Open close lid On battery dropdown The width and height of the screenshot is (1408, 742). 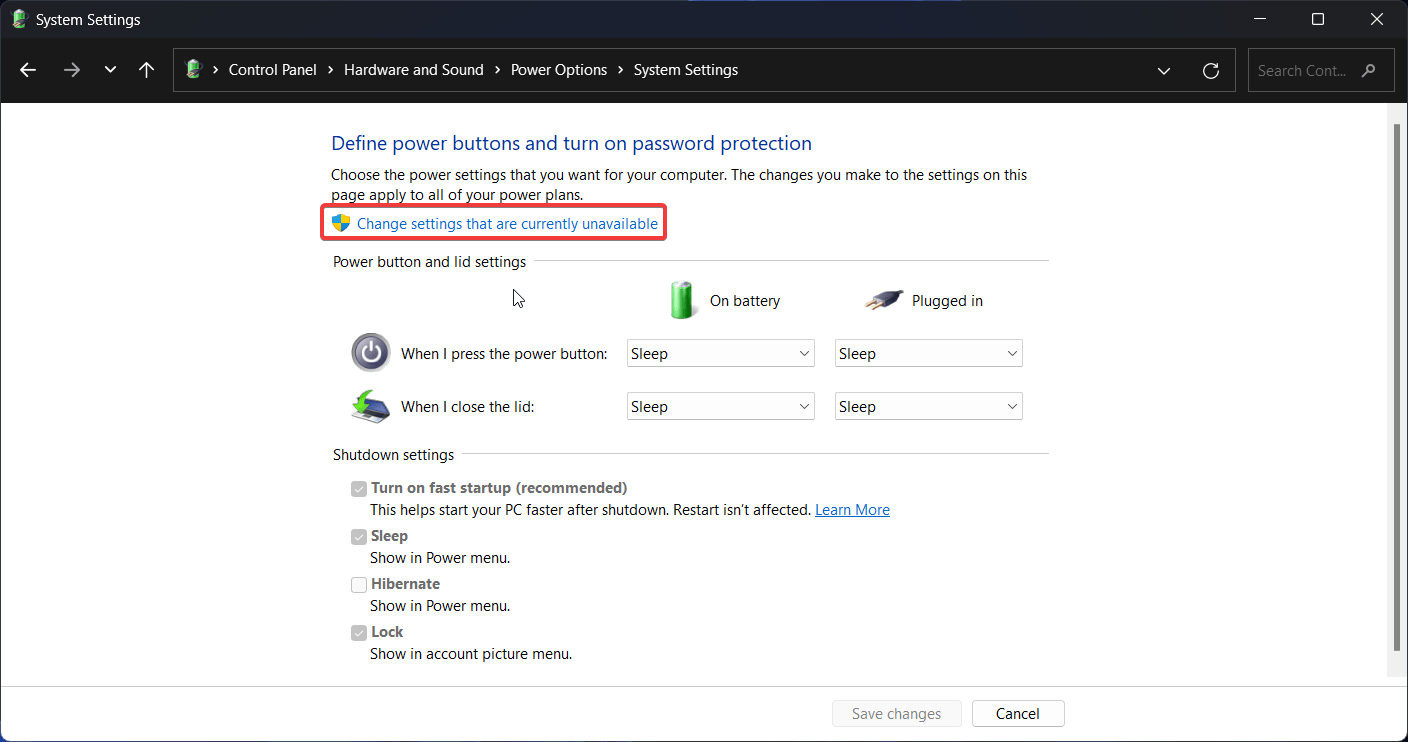point(721,406)
